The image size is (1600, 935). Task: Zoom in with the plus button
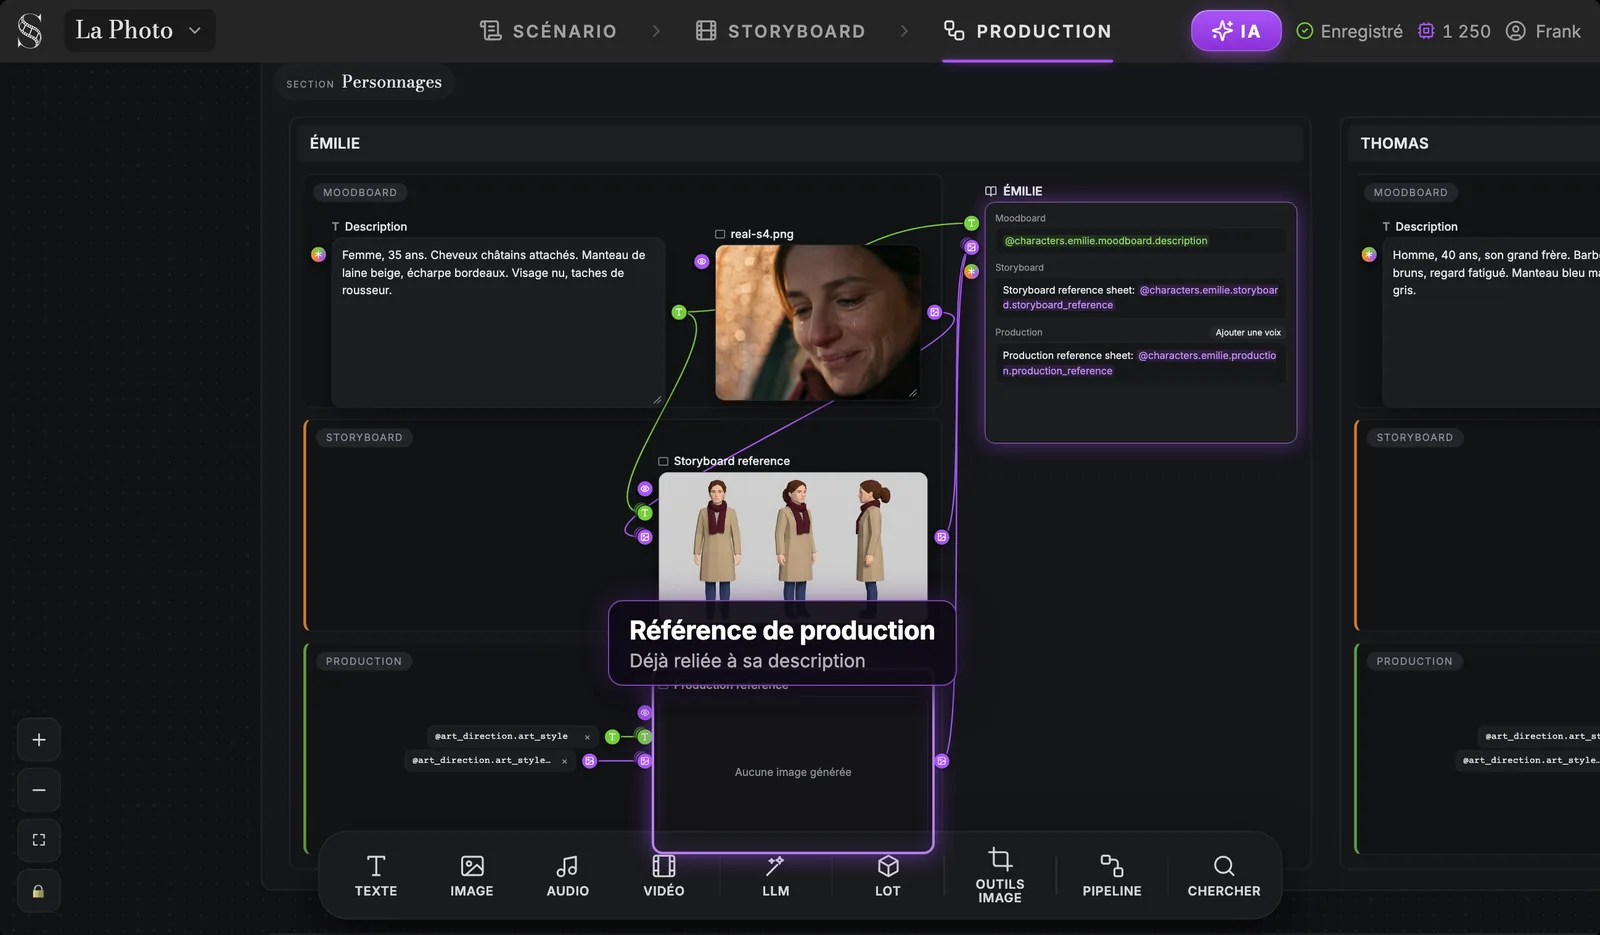click(x=39, y=740)
